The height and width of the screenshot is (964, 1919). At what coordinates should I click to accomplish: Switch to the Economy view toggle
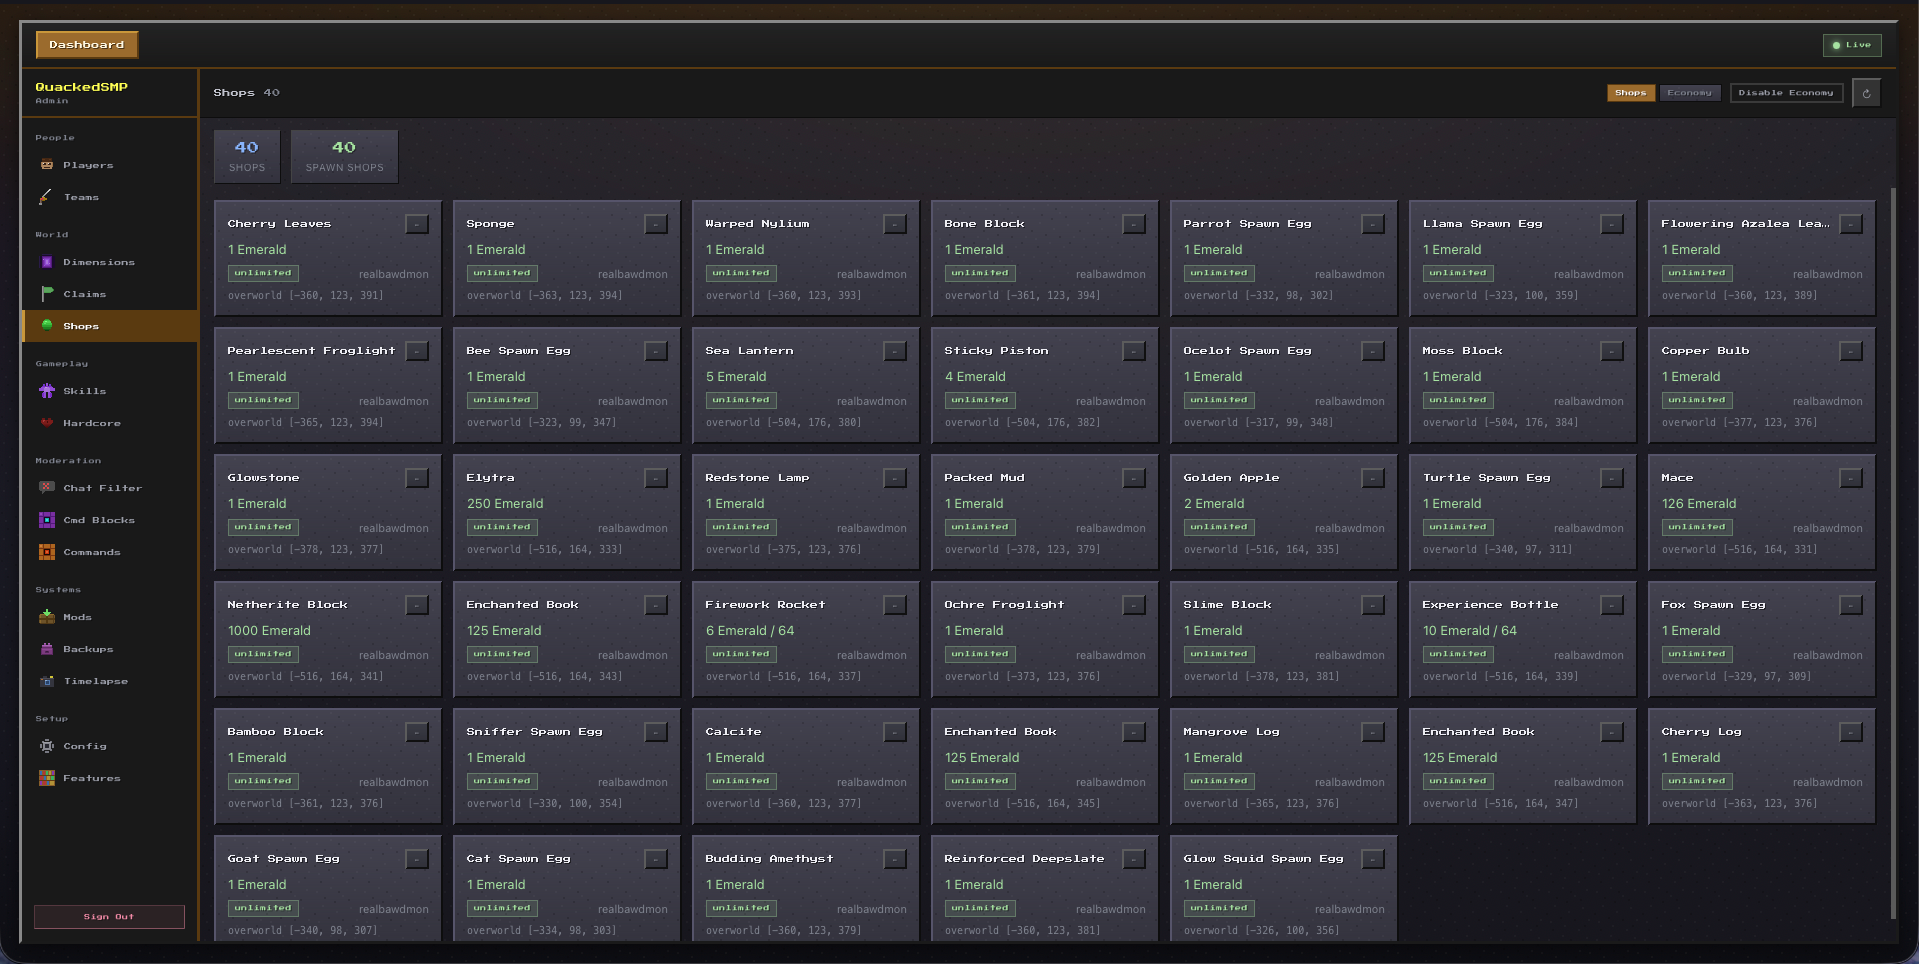coord(1690,93)
